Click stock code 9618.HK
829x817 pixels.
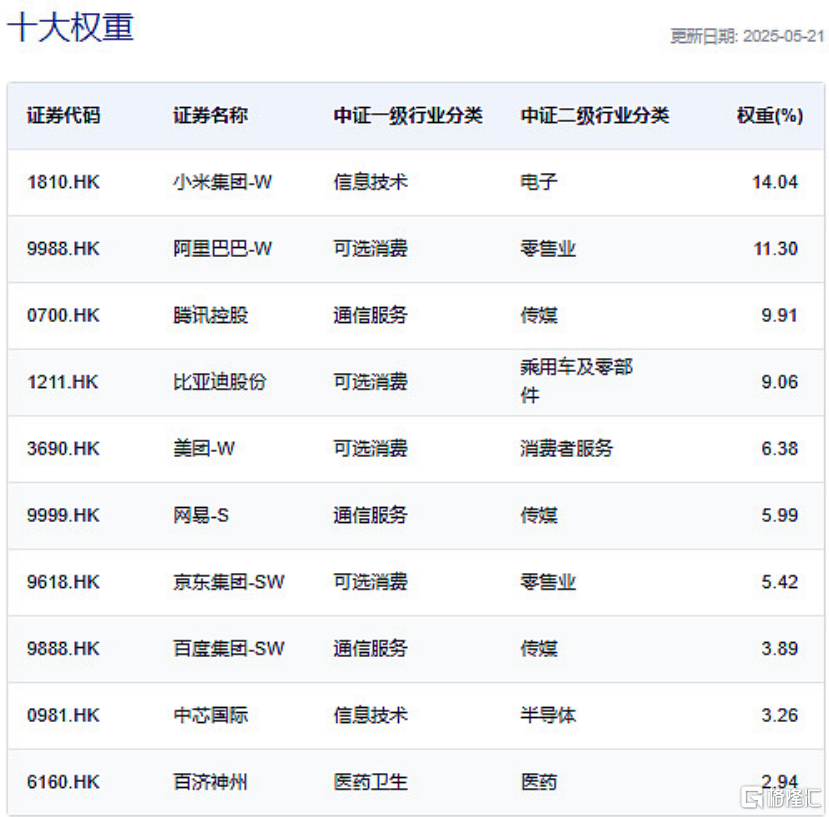pyautogui.click(x=63, y=582)
